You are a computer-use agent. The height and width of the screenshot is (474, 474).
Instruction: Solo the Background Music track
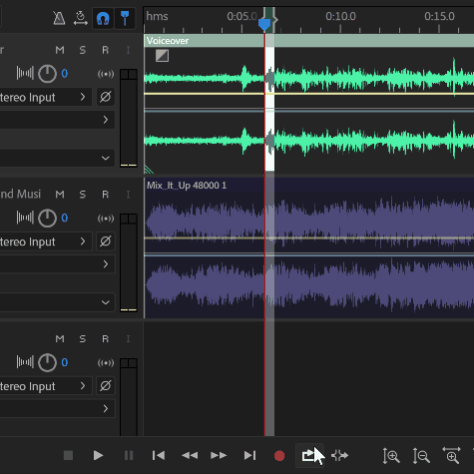pyautogui.click(x=83, y=194)
